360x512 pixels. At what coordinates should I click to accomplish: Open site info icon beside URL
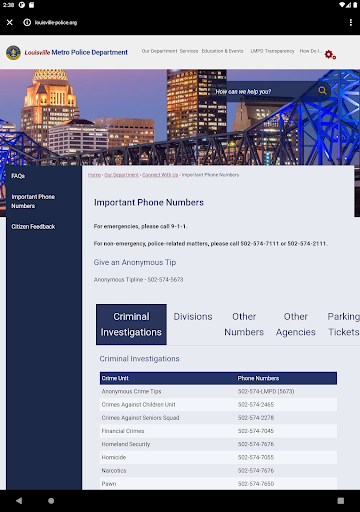click(27, 22)
